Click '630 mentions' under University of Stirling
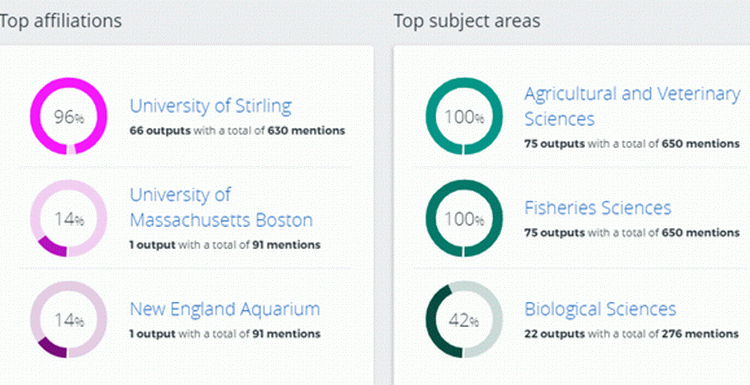 coord(306,131)
